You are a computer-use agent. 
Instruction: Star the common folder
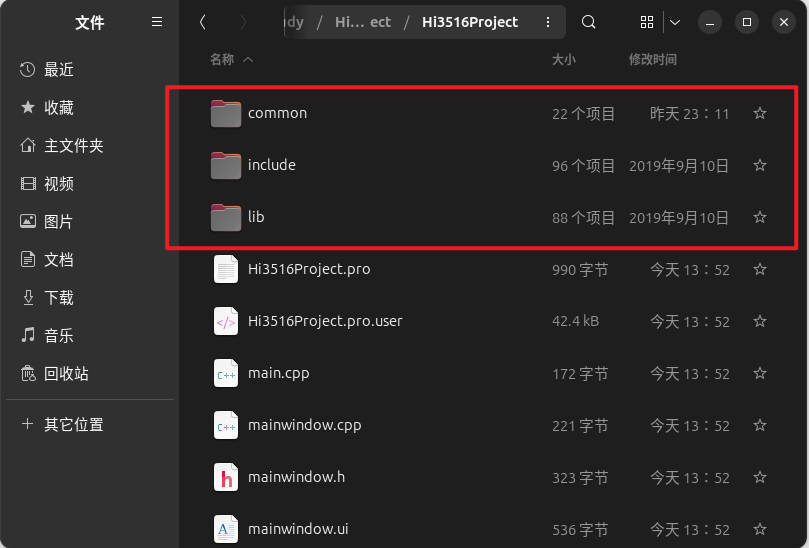760,113
